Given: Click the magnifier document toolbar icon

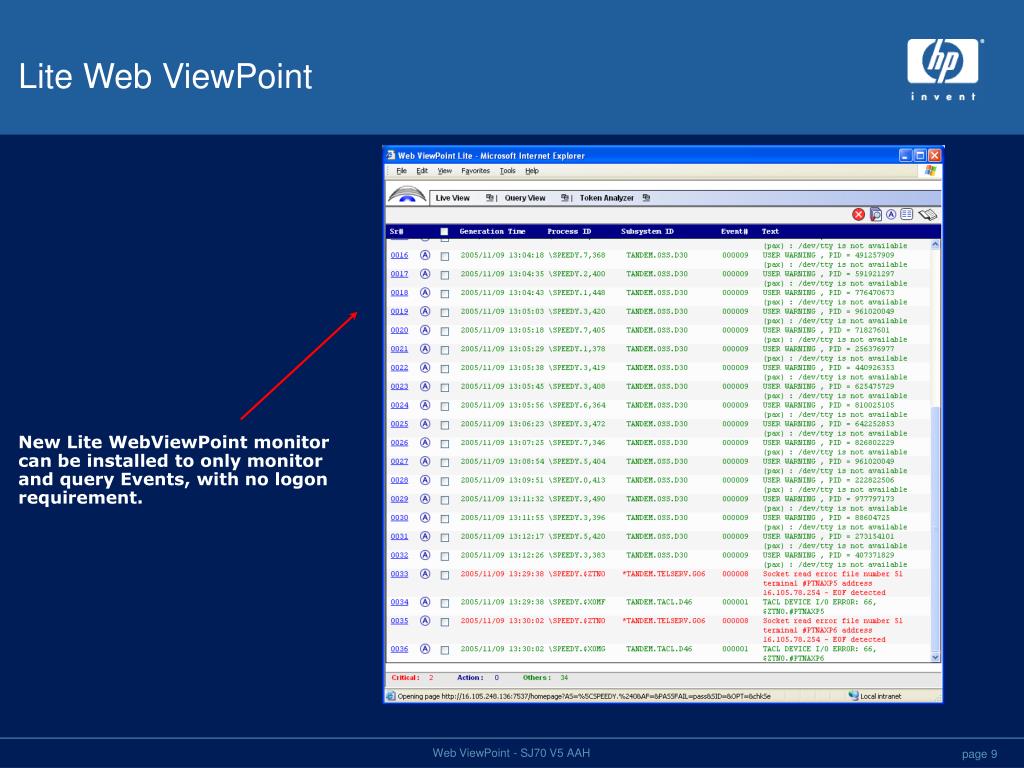Looking at the screenshot, I should click(876, 215).
